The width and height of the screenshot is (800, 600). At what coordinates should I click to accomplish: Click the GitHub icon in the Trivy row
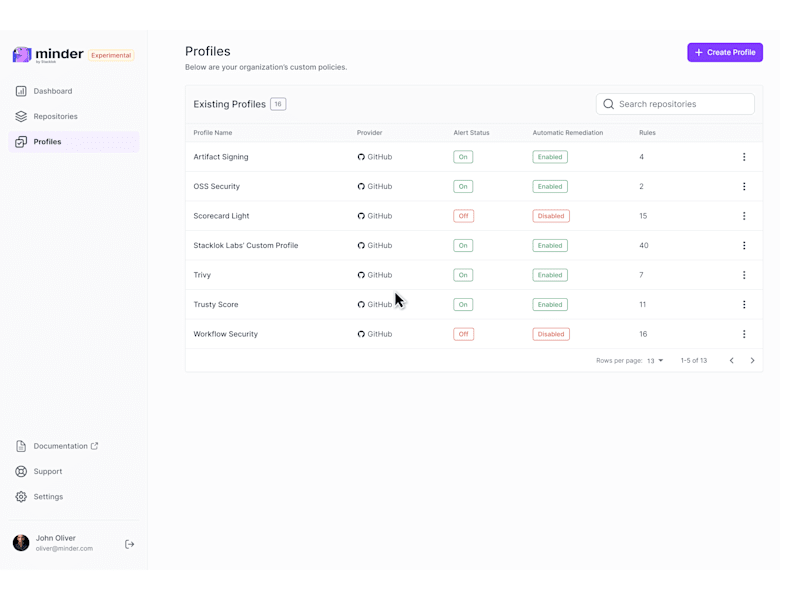(x=361, y=276)
